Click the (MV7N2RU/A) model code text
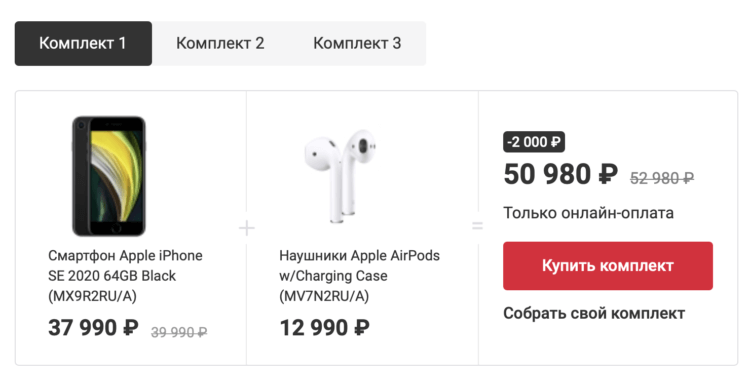 click(x=324, y=296)
